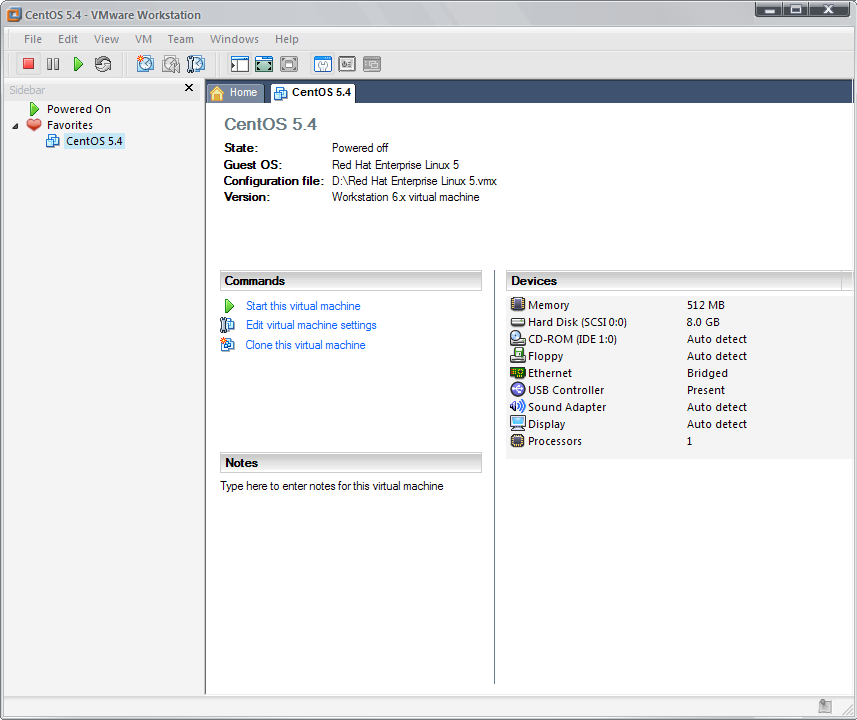Toggle the Show Sidebar toolbar icon
Image resolution: width=857 pixels, height=720 pixels.
[239, 64]
